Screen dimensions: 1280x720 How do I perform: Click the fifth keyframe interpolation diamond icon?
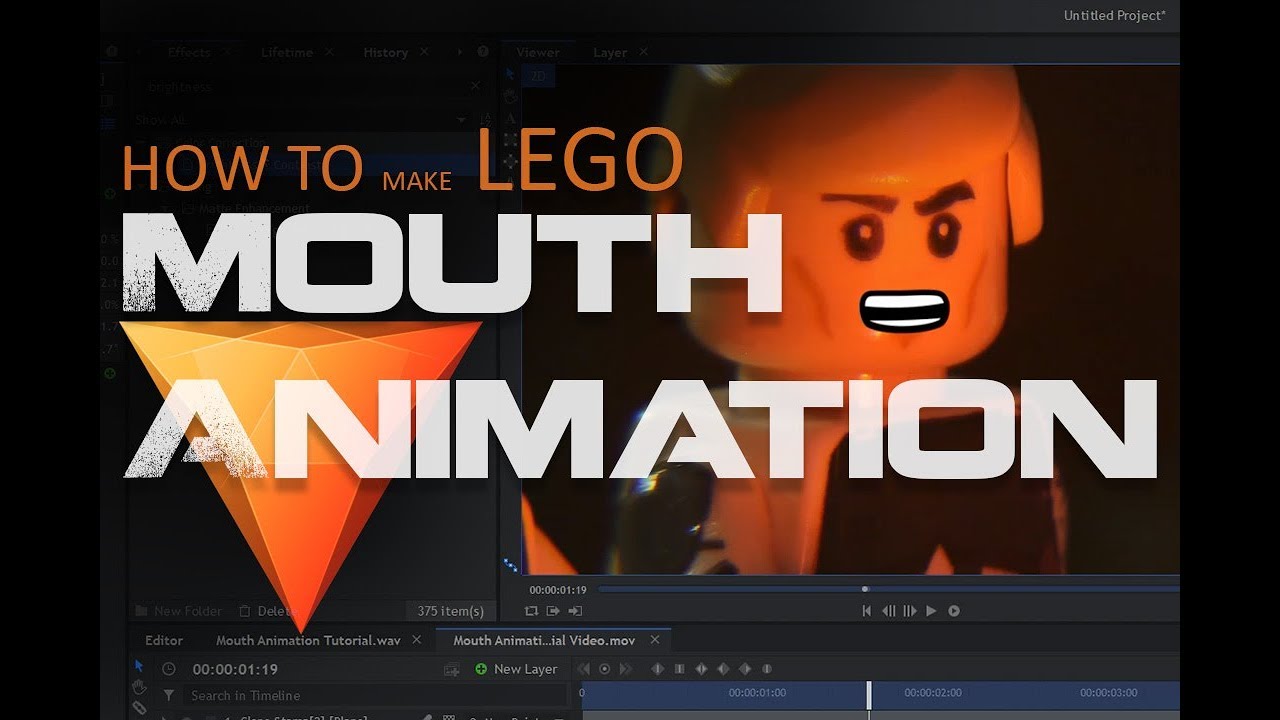745,669
